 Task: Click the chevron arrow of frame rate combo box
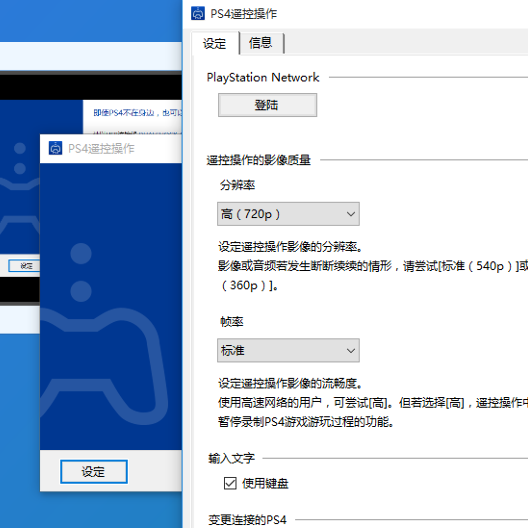coord(351,351)
